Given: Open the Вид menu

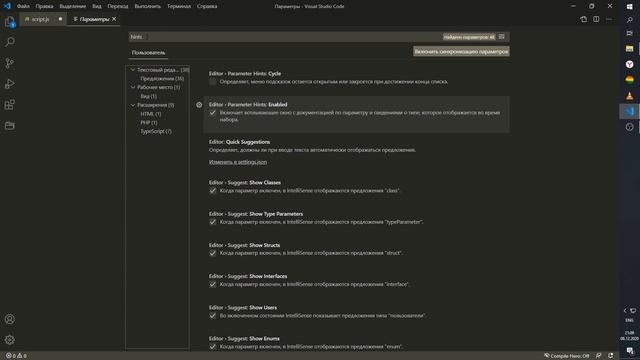Looking at the screenshot, I should (x=97, y=6).
